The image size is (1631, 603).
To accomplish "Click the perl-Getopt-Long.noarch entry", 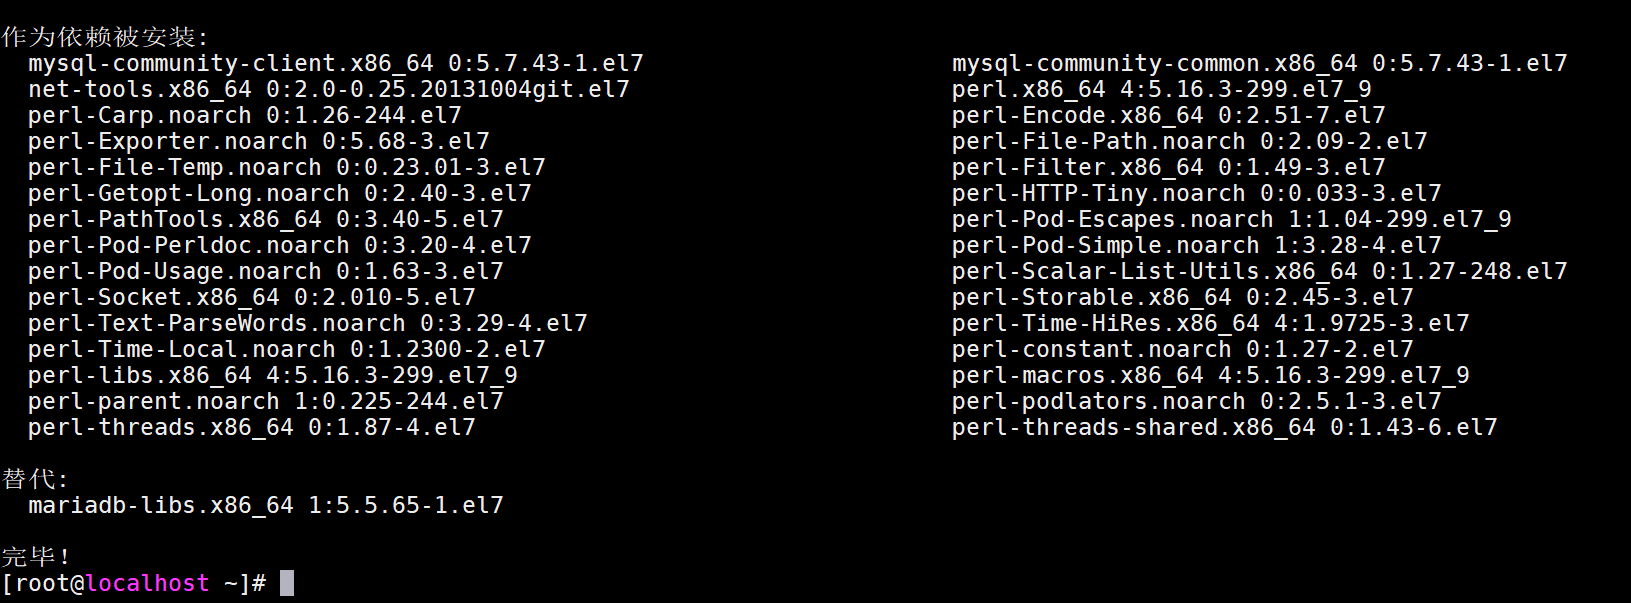I will (280, 193).
